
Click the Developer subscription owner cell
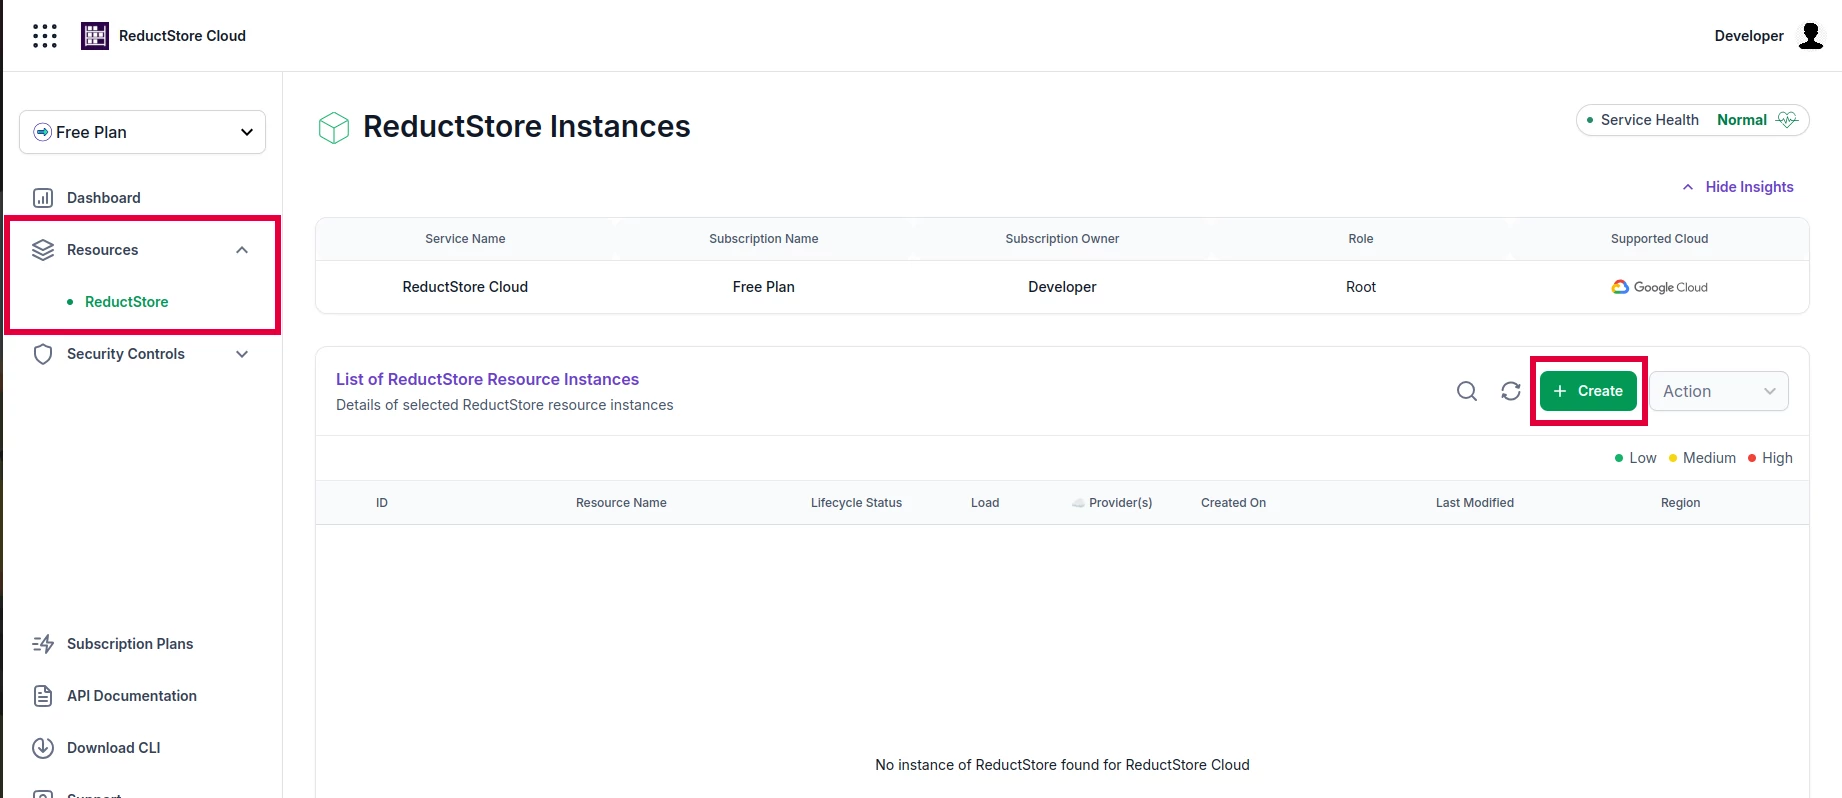coord(1062,287)
